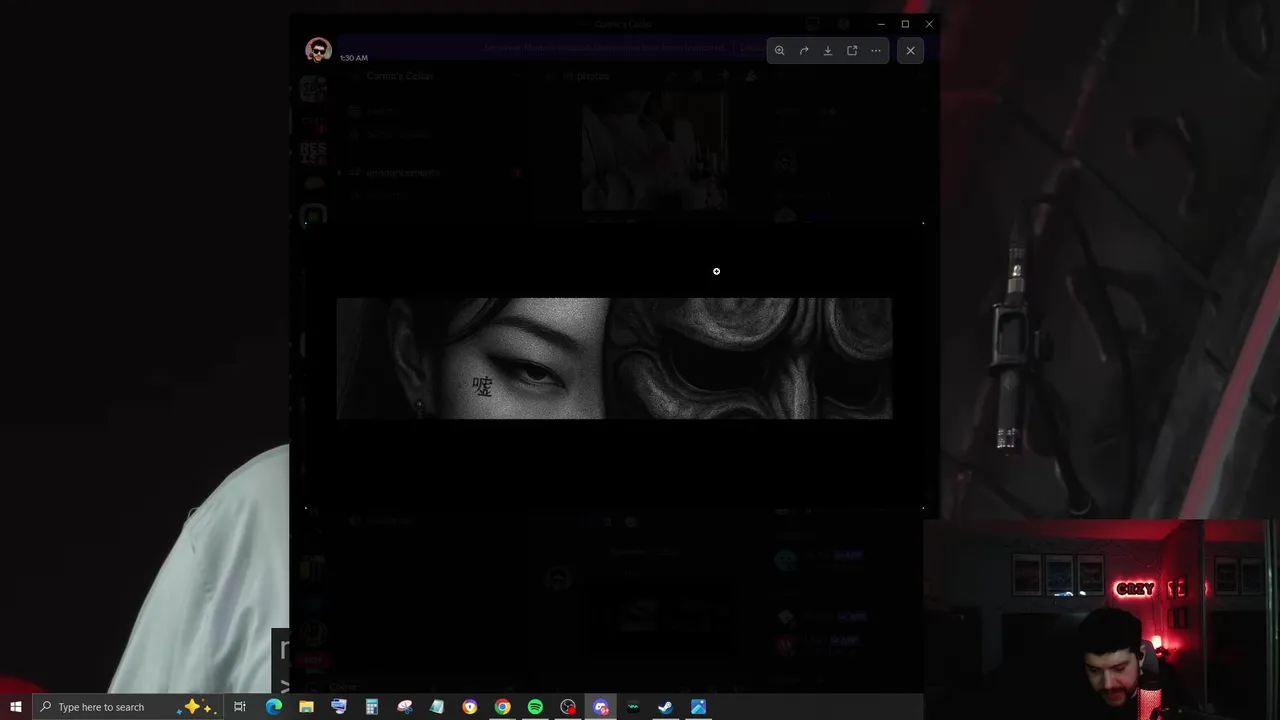Open the more options ellipsis menu
This screenshot has height=720, width=1280.
pos(876,50)
